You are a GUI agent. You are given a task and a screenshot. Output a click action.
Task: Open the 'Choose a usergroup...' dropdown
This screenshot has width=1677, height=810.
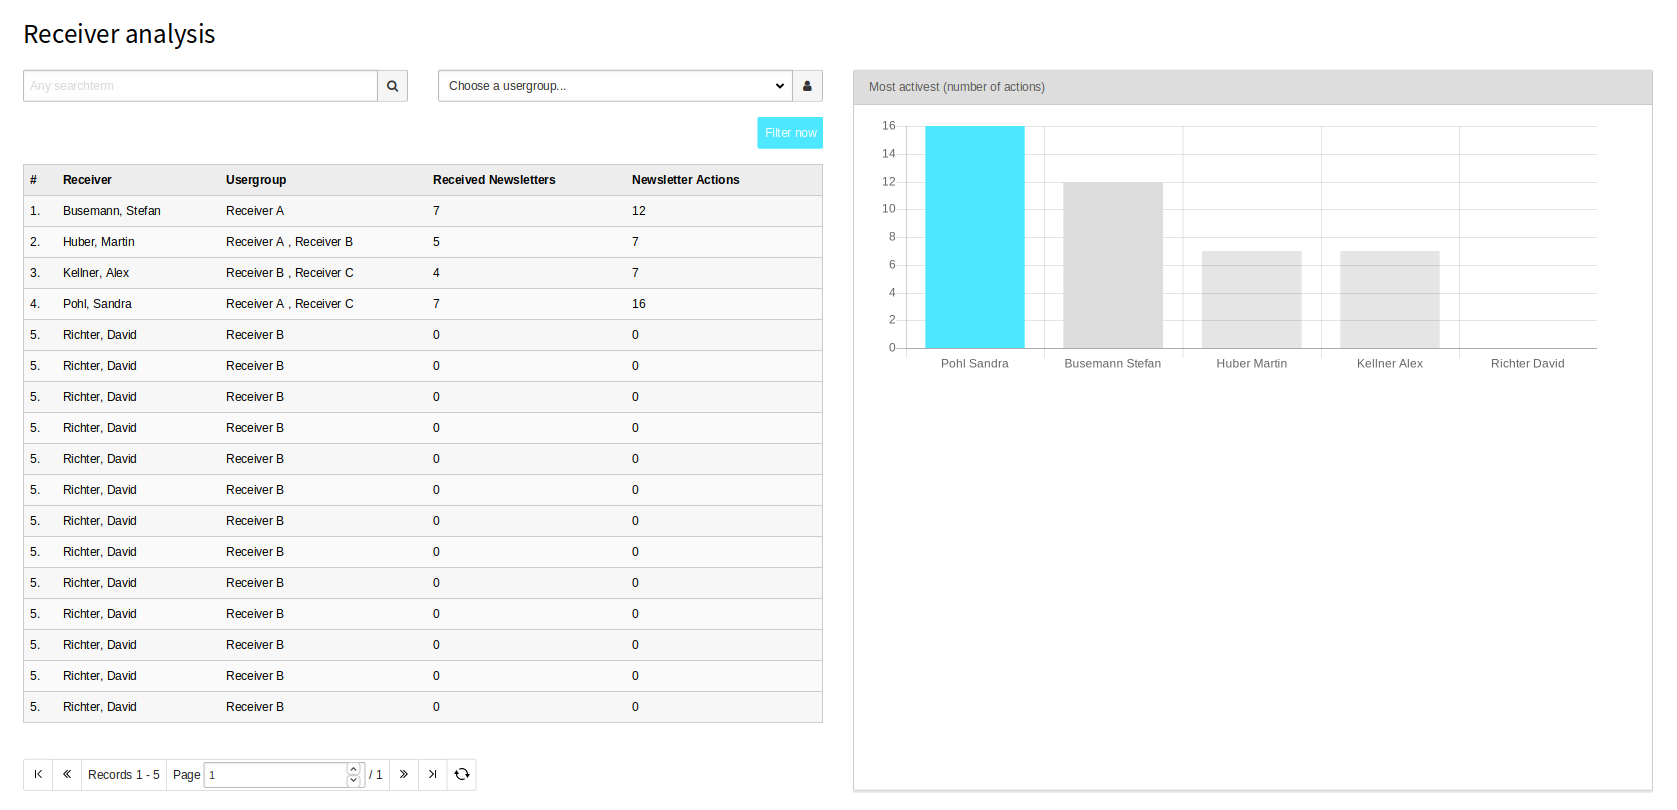point(615,86)
